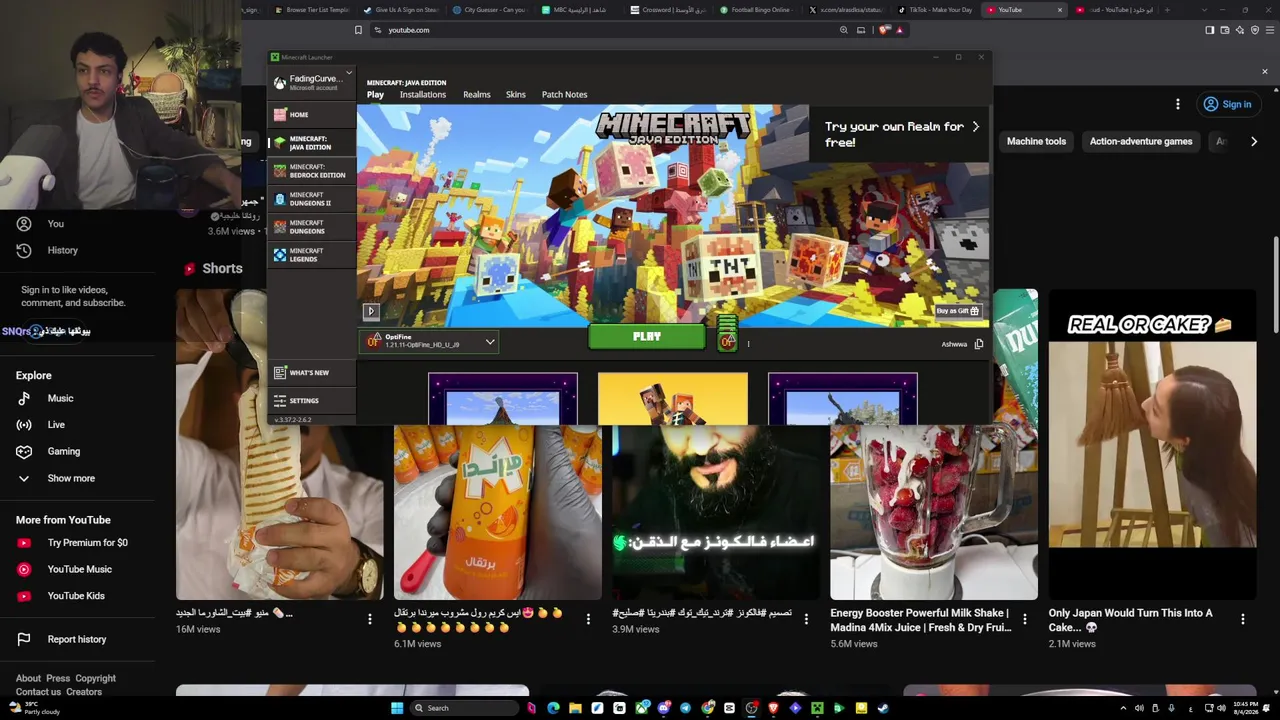Open options menu for the 3.9M views short
This screenshot has width=1280, height=720.
[806, 620]
